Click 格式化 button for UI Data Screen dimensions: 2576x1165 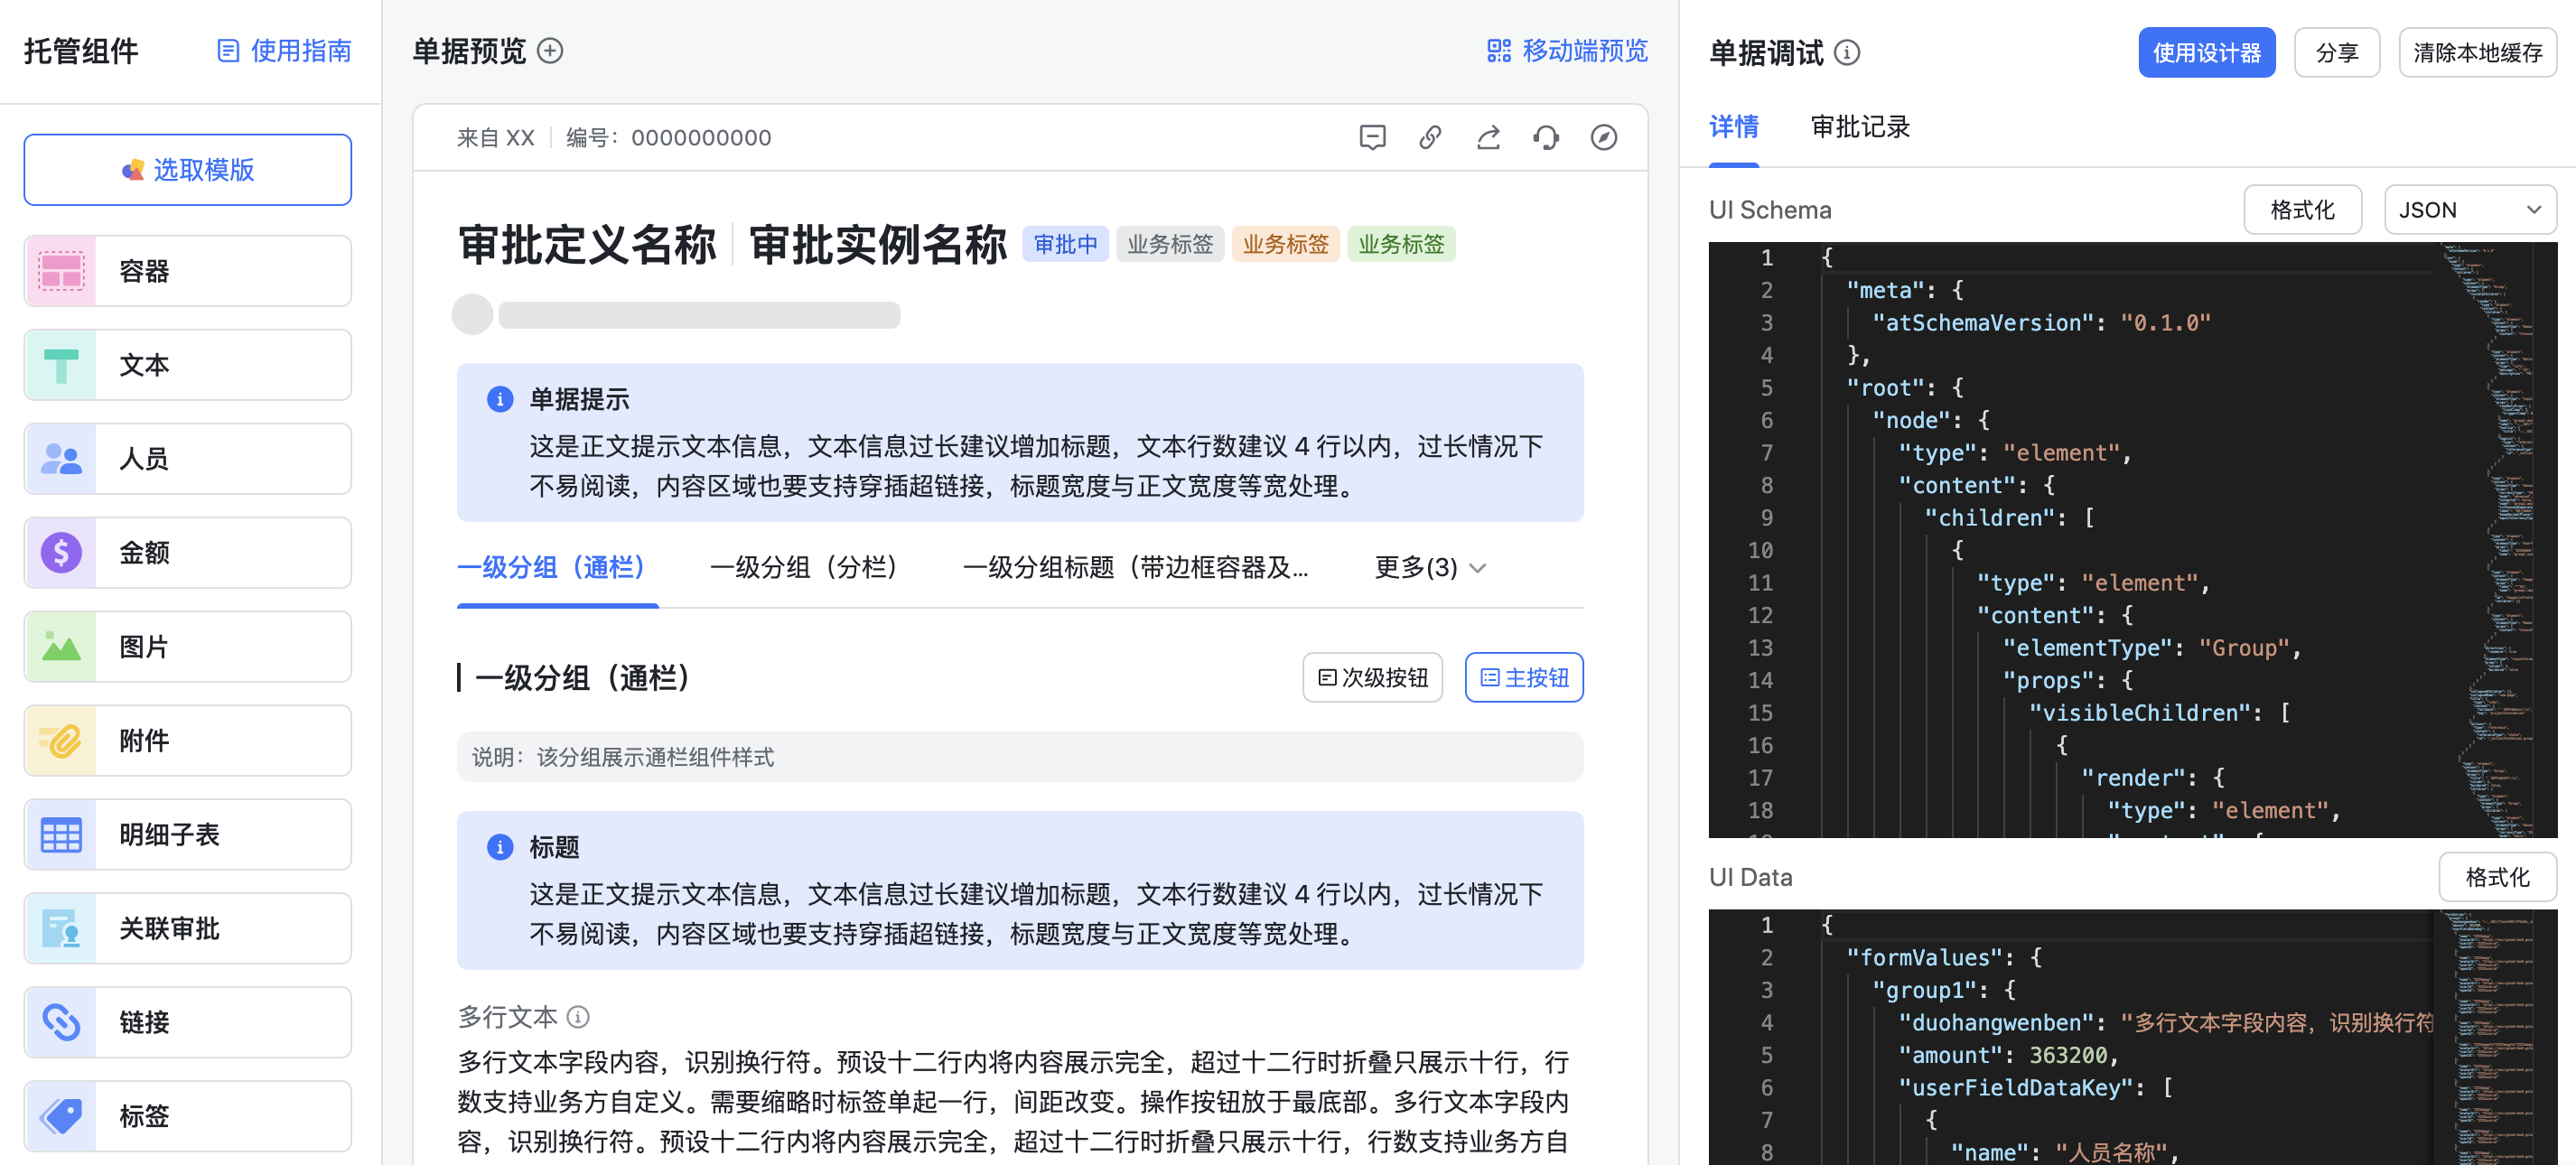pos(2497,877)
